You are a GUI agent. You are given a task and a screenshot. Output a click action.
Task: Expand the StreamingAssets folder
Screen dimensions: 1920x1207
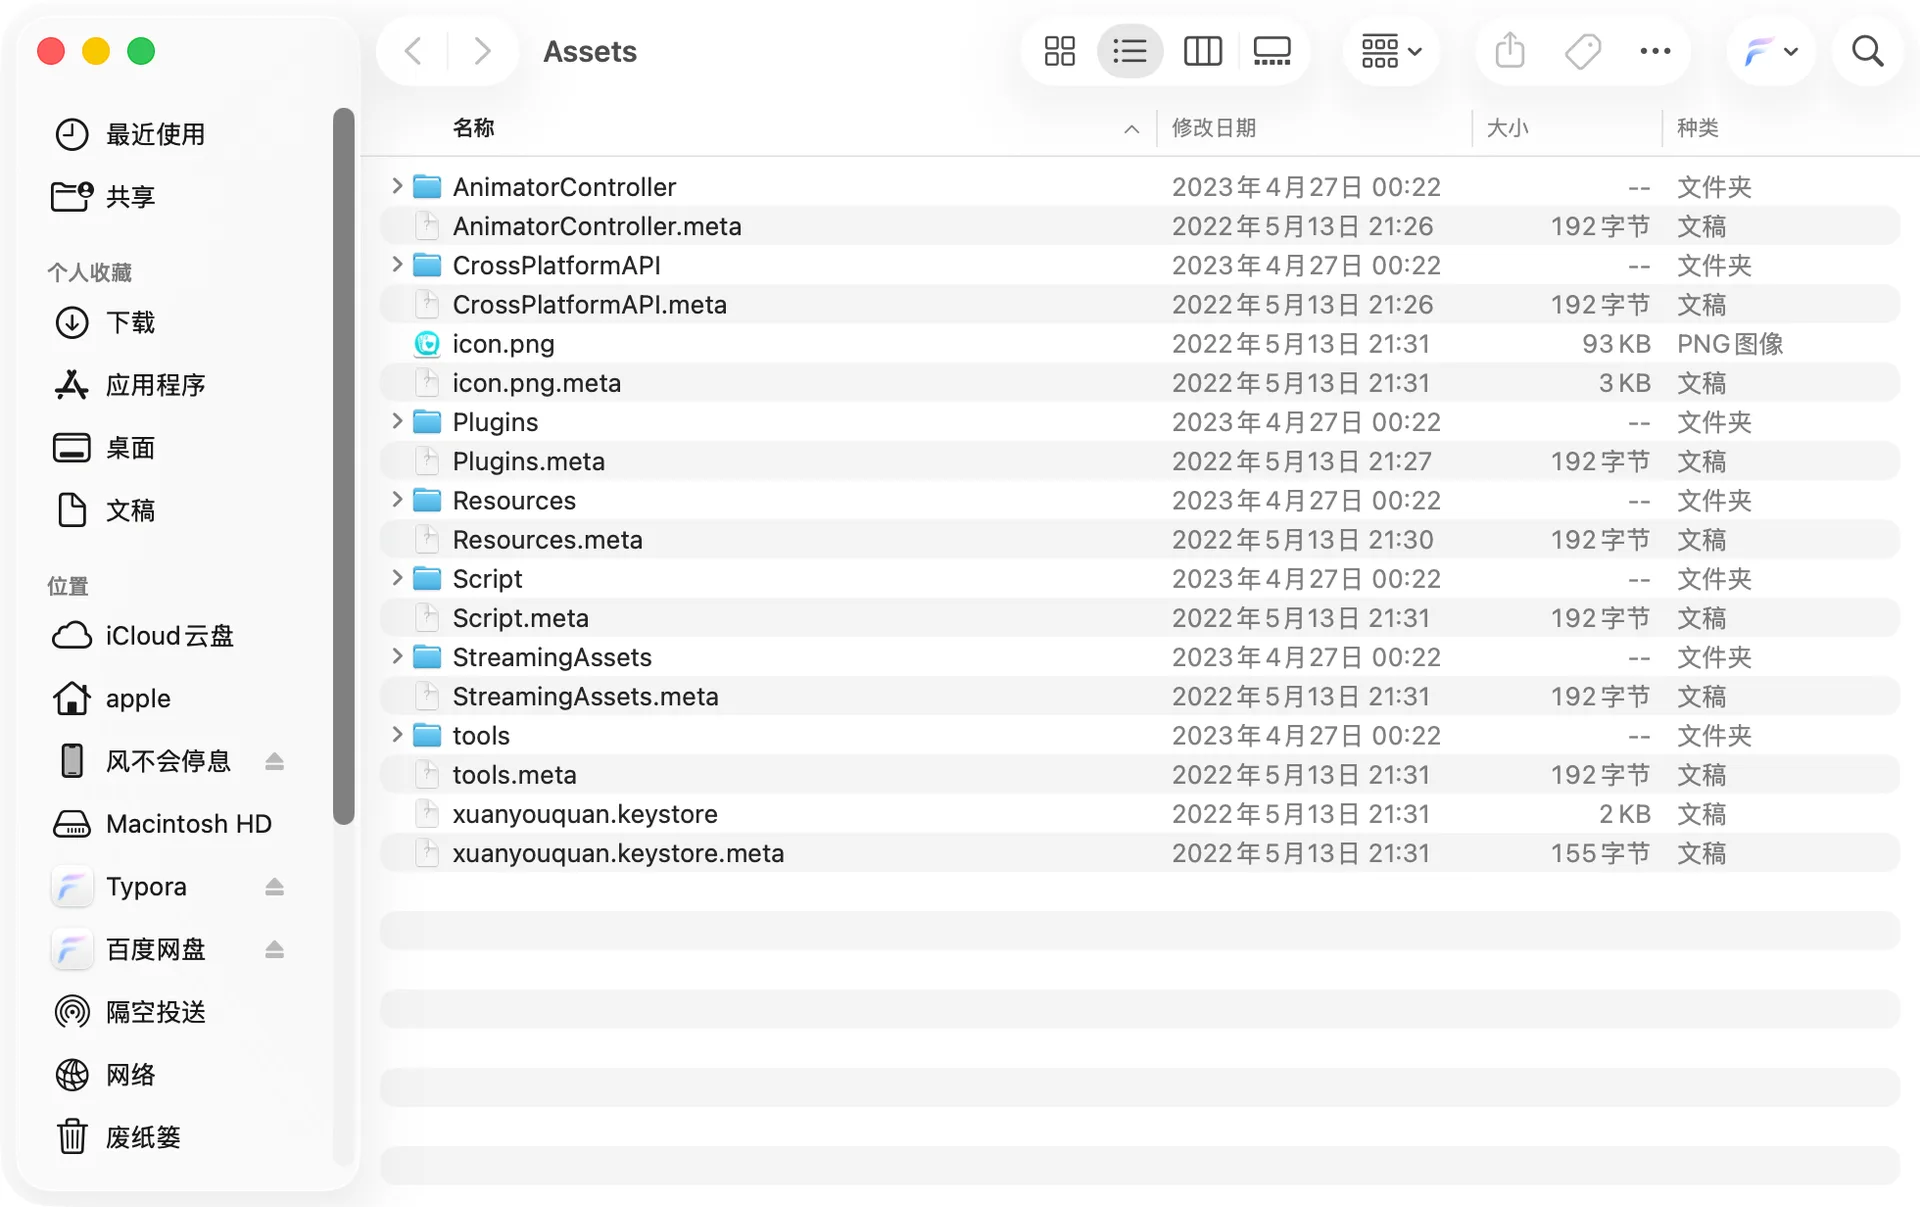pyautogui.click(x=397, y=656)
